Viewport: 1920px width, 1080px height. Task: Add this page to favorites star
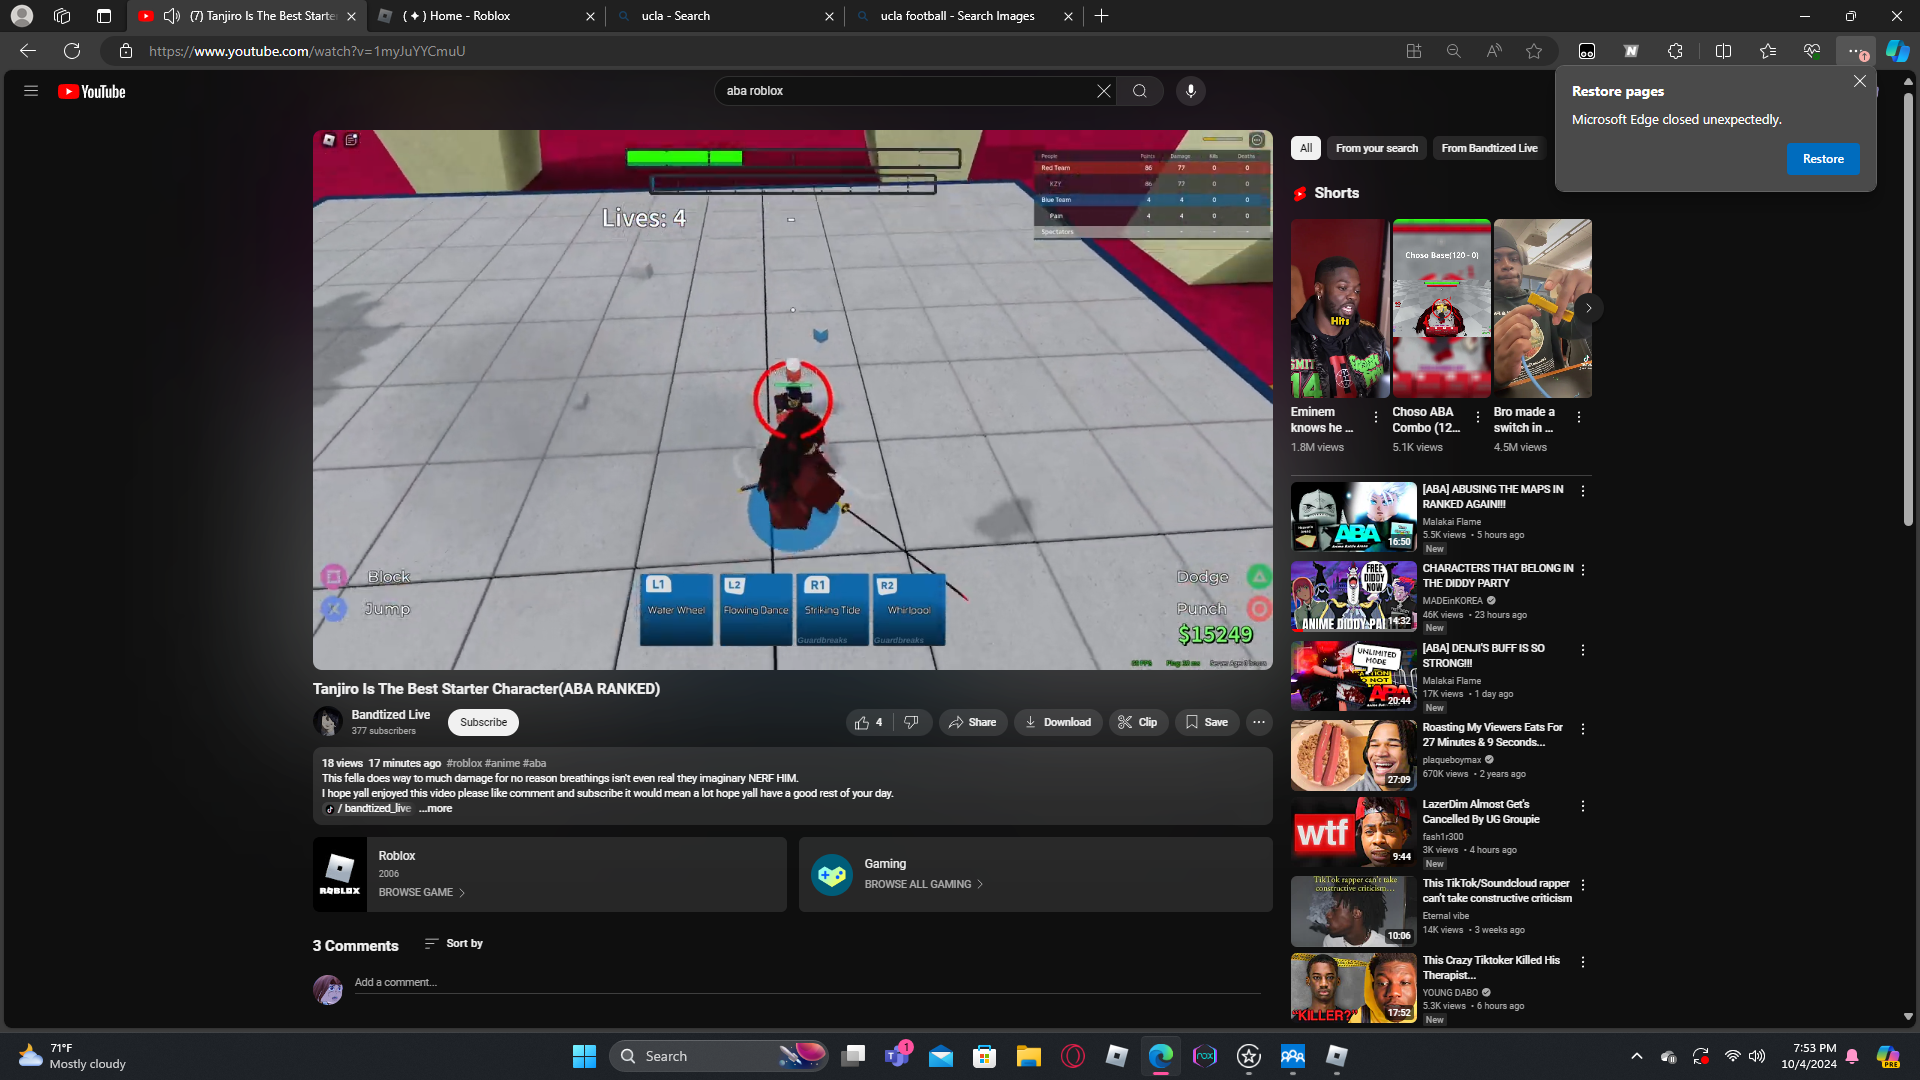[x=1534, y=51]
